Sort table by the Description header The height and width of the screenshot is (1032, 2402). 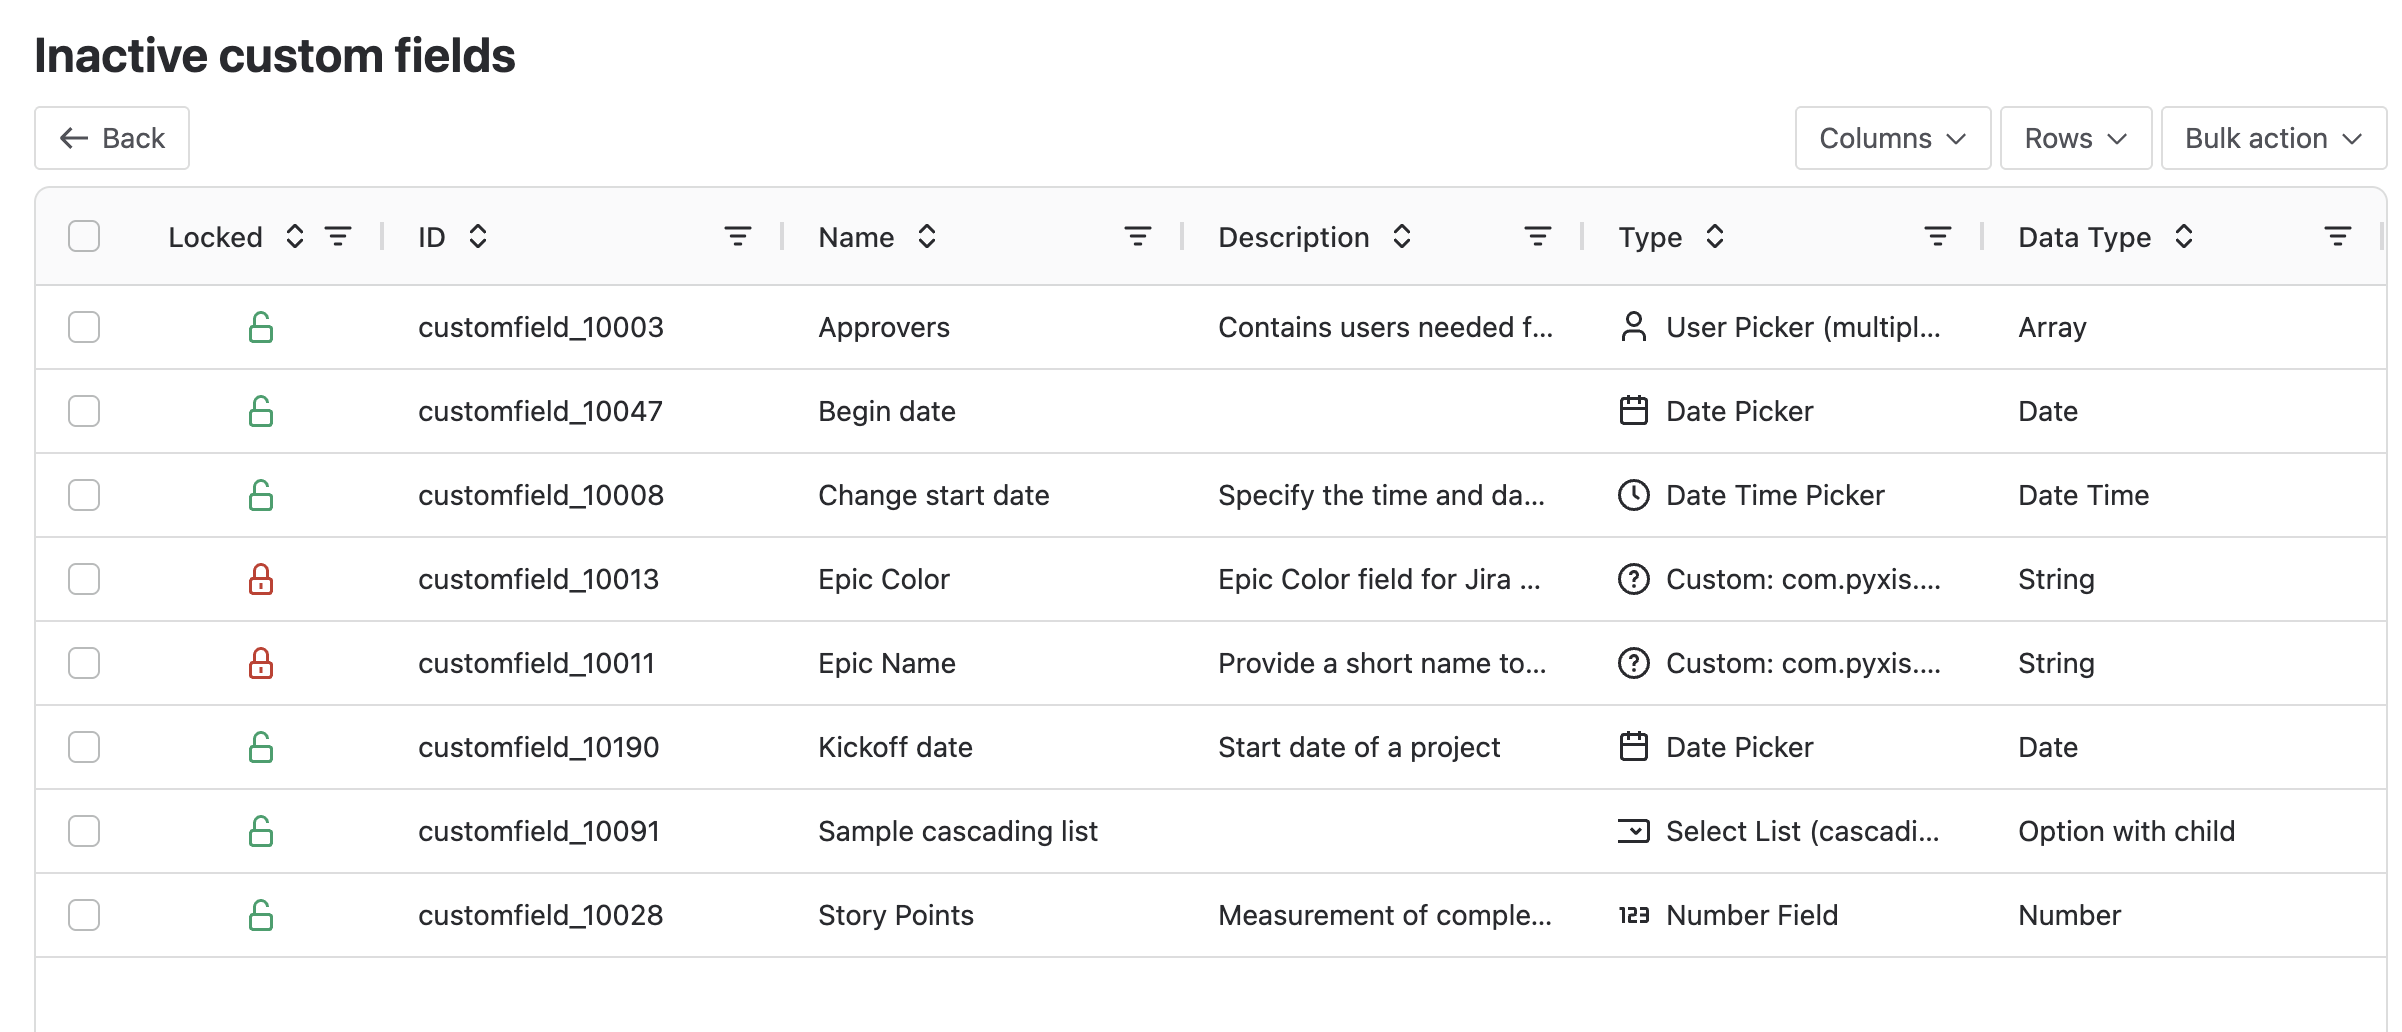click(x=1293, y=237)
